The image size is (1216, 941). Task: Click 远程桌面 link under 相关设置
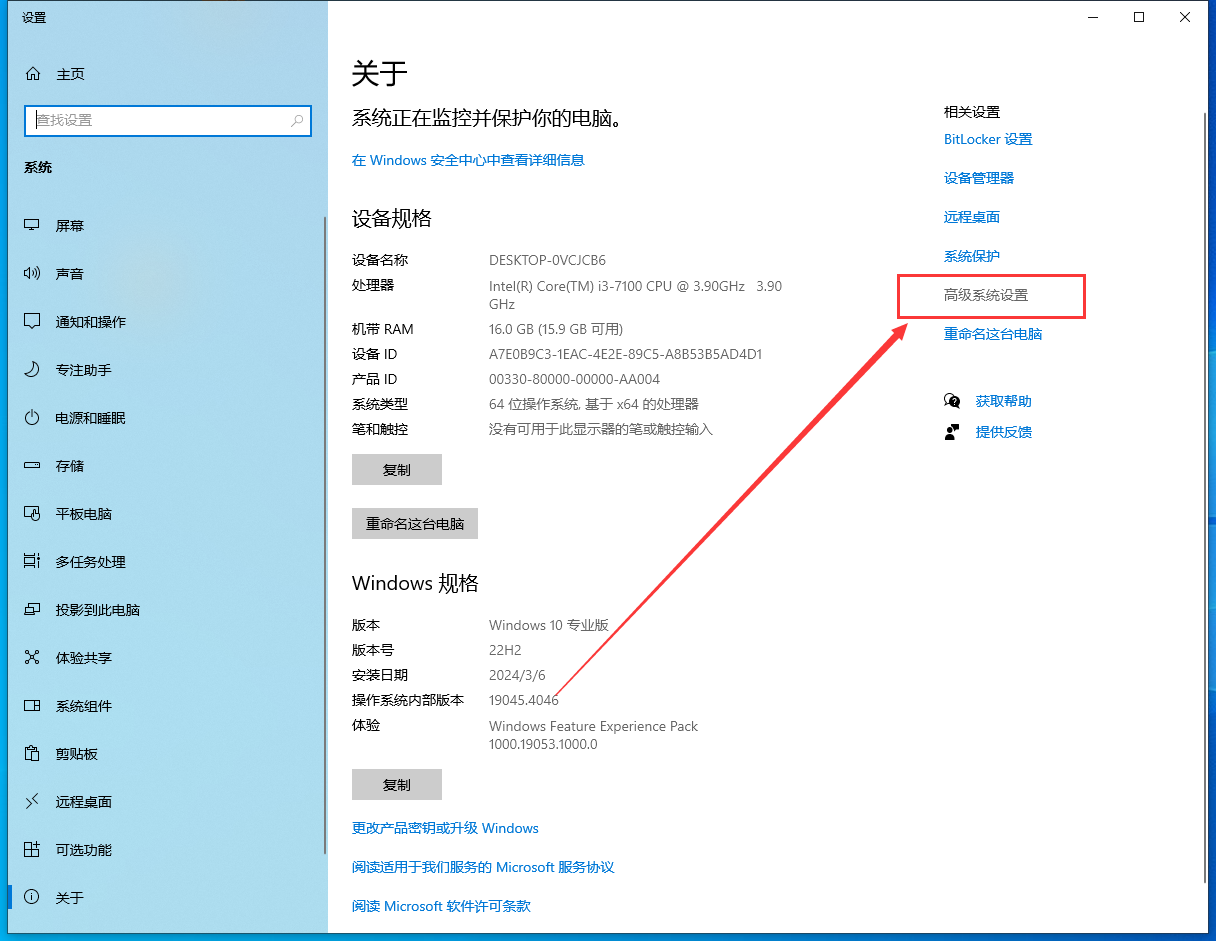click(972, 217)
